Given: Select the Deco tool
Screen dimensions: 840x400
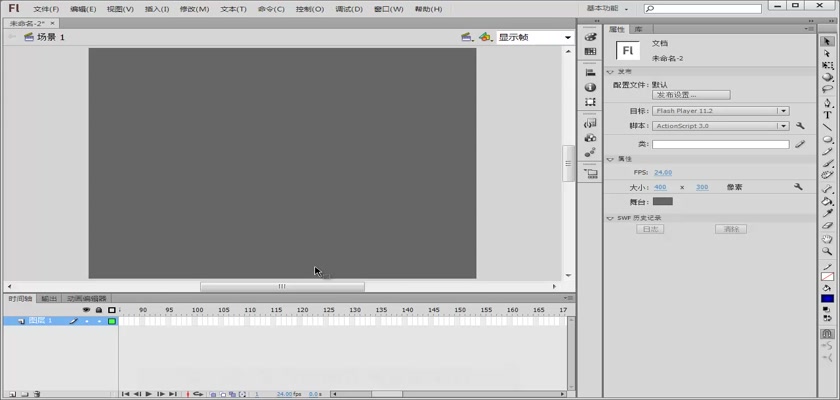Looking at the screenshot, I should [828, 175].
